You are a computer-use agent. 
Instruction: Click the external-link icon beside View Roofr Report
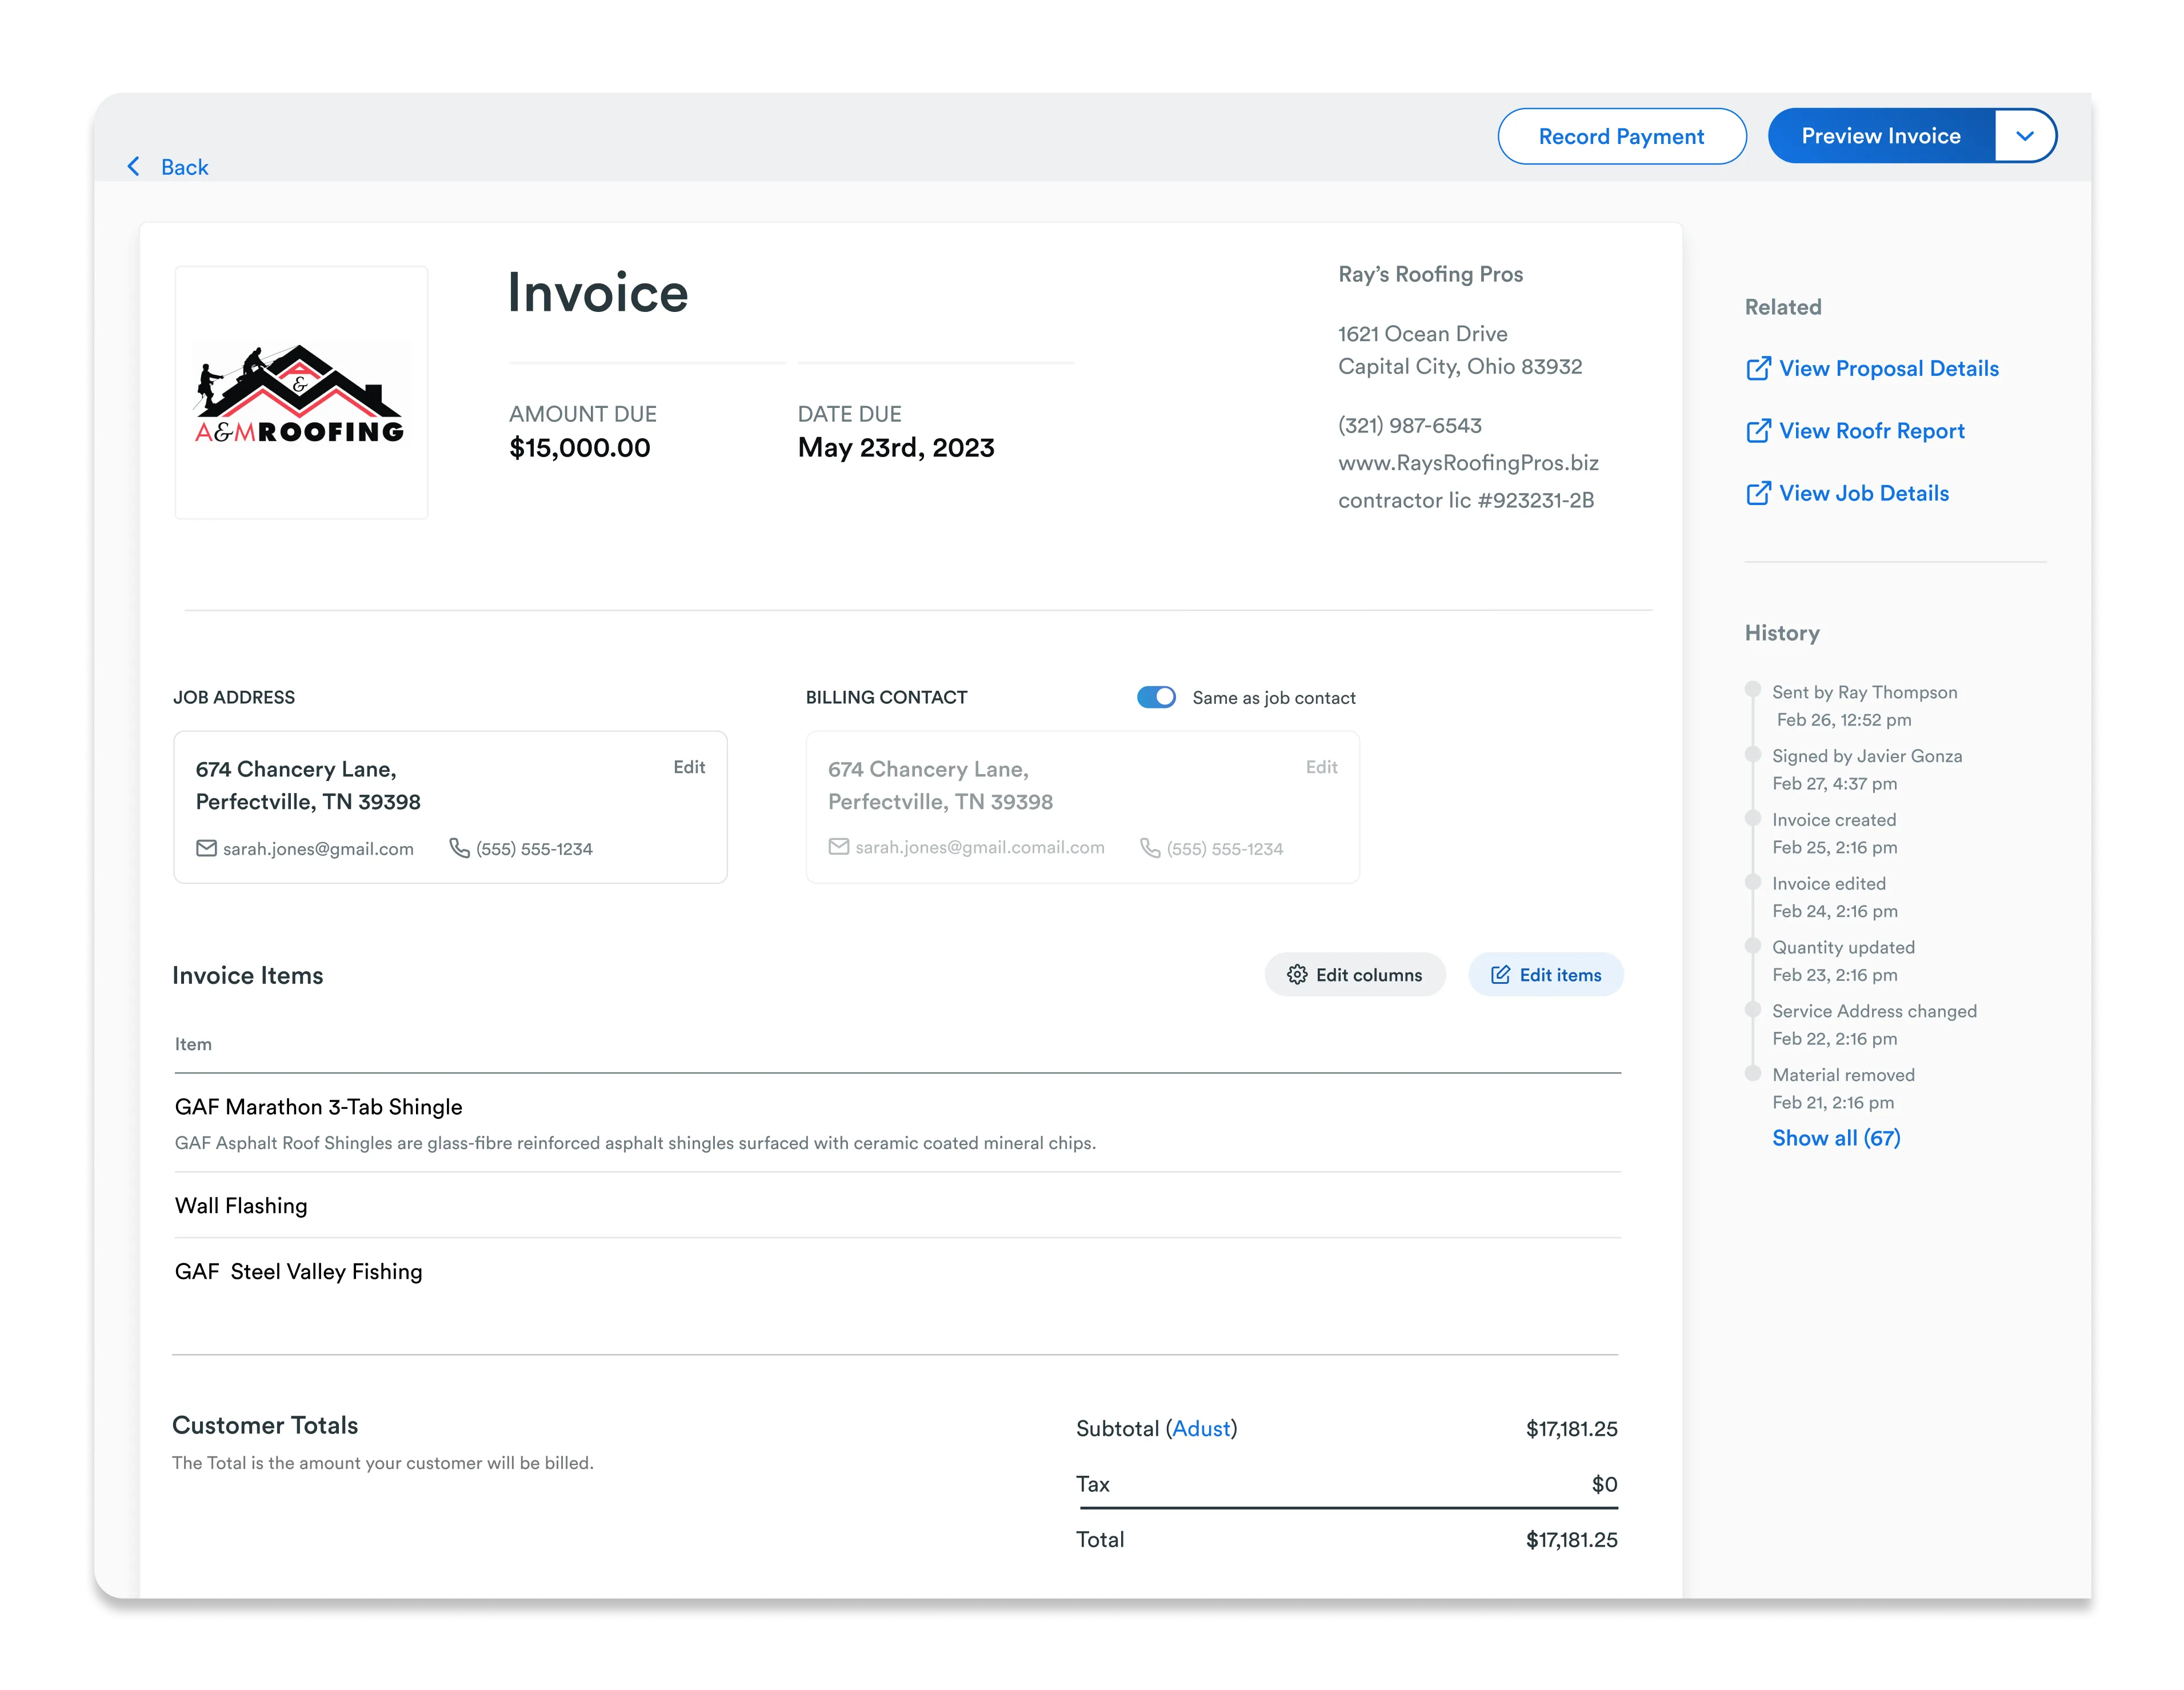[x=1758, y=430]
